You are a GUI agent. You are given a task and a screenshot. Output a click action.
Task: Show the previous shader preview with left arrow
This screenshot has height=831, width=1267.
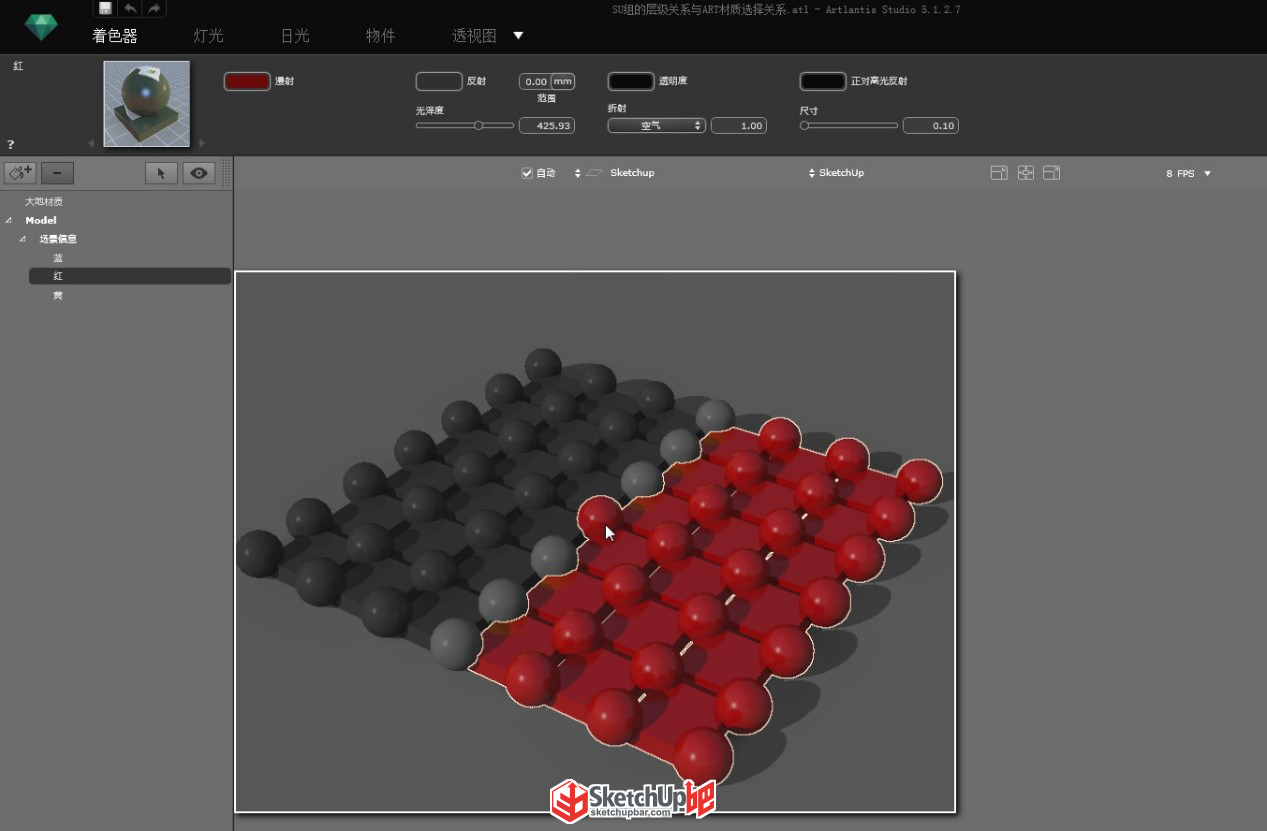point(91,143)
